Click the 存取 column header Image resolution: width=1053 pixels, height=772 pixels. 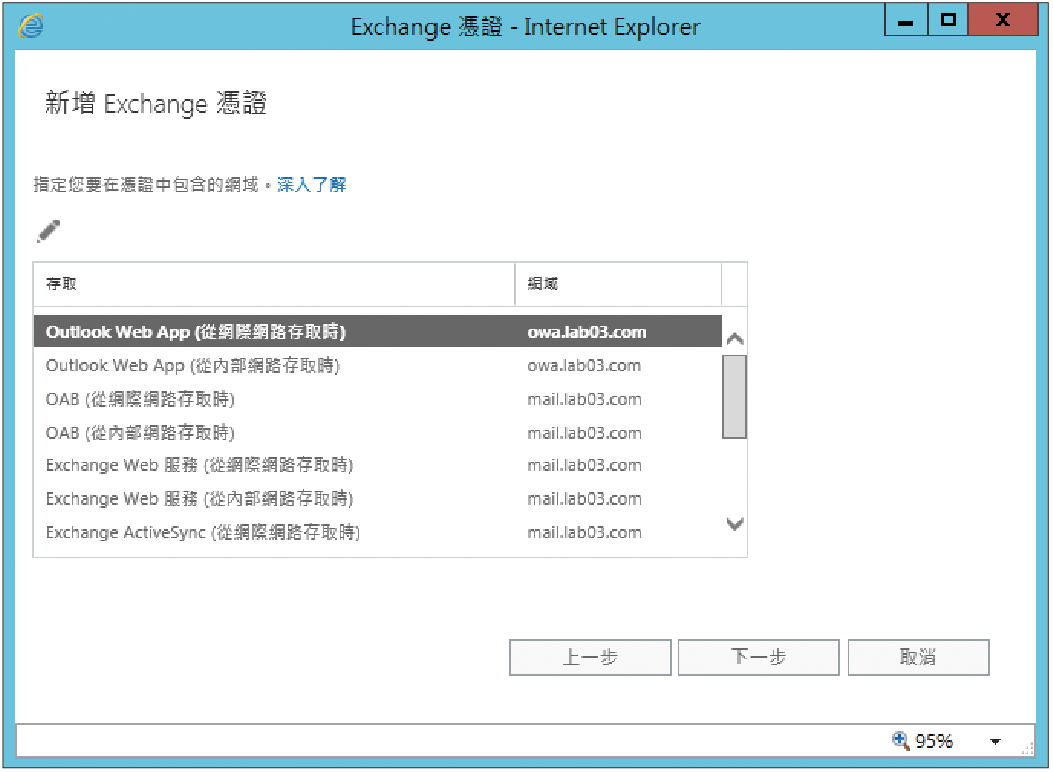tap(274, 284)
